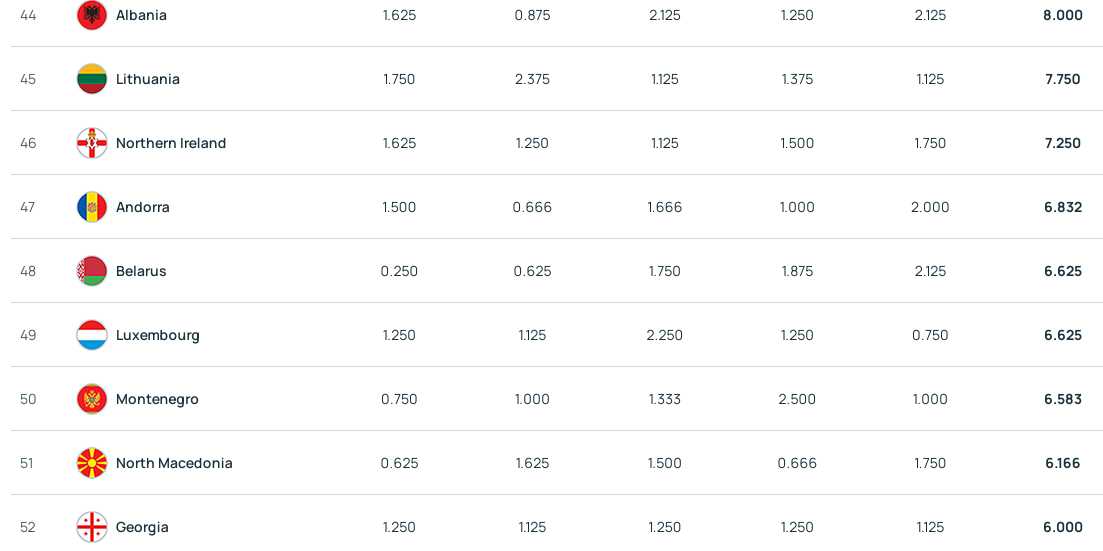Click the Northern Ireland flag icon
The height and width of the screenshot is (551, 1103).
[x=91, y=143]
